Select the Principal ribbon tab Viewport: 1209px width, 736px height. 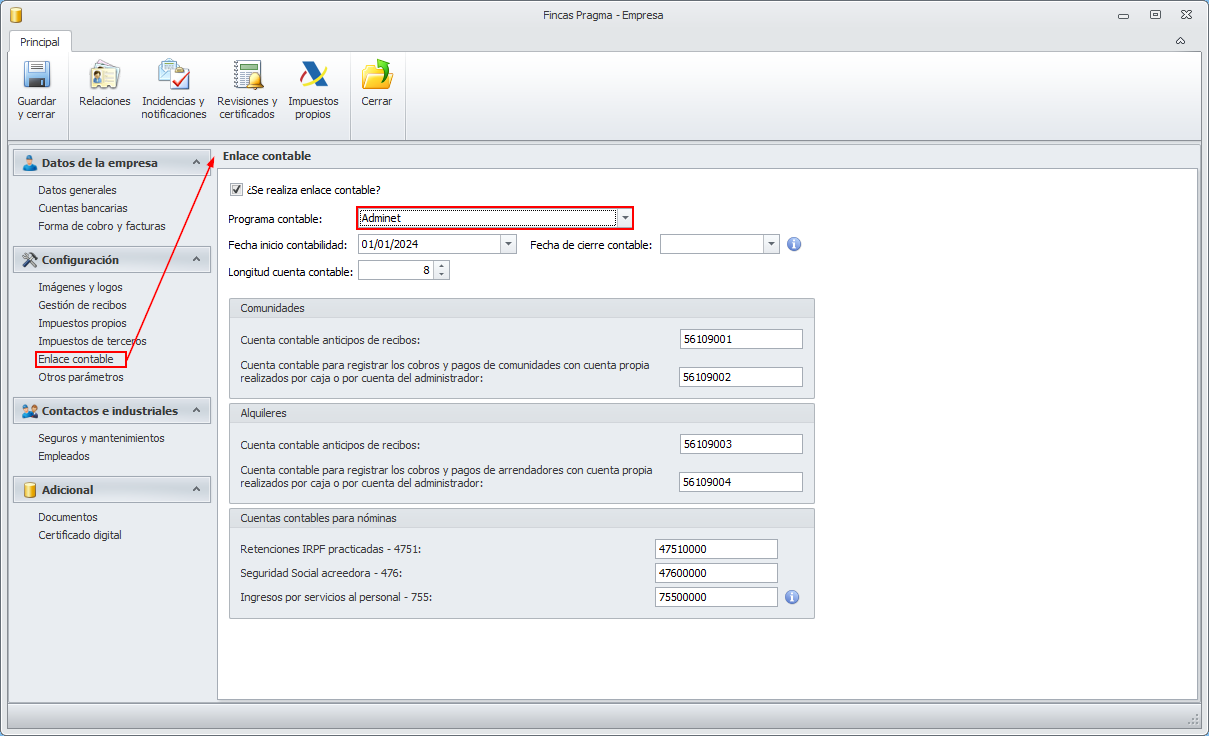(x=40, y=42)
